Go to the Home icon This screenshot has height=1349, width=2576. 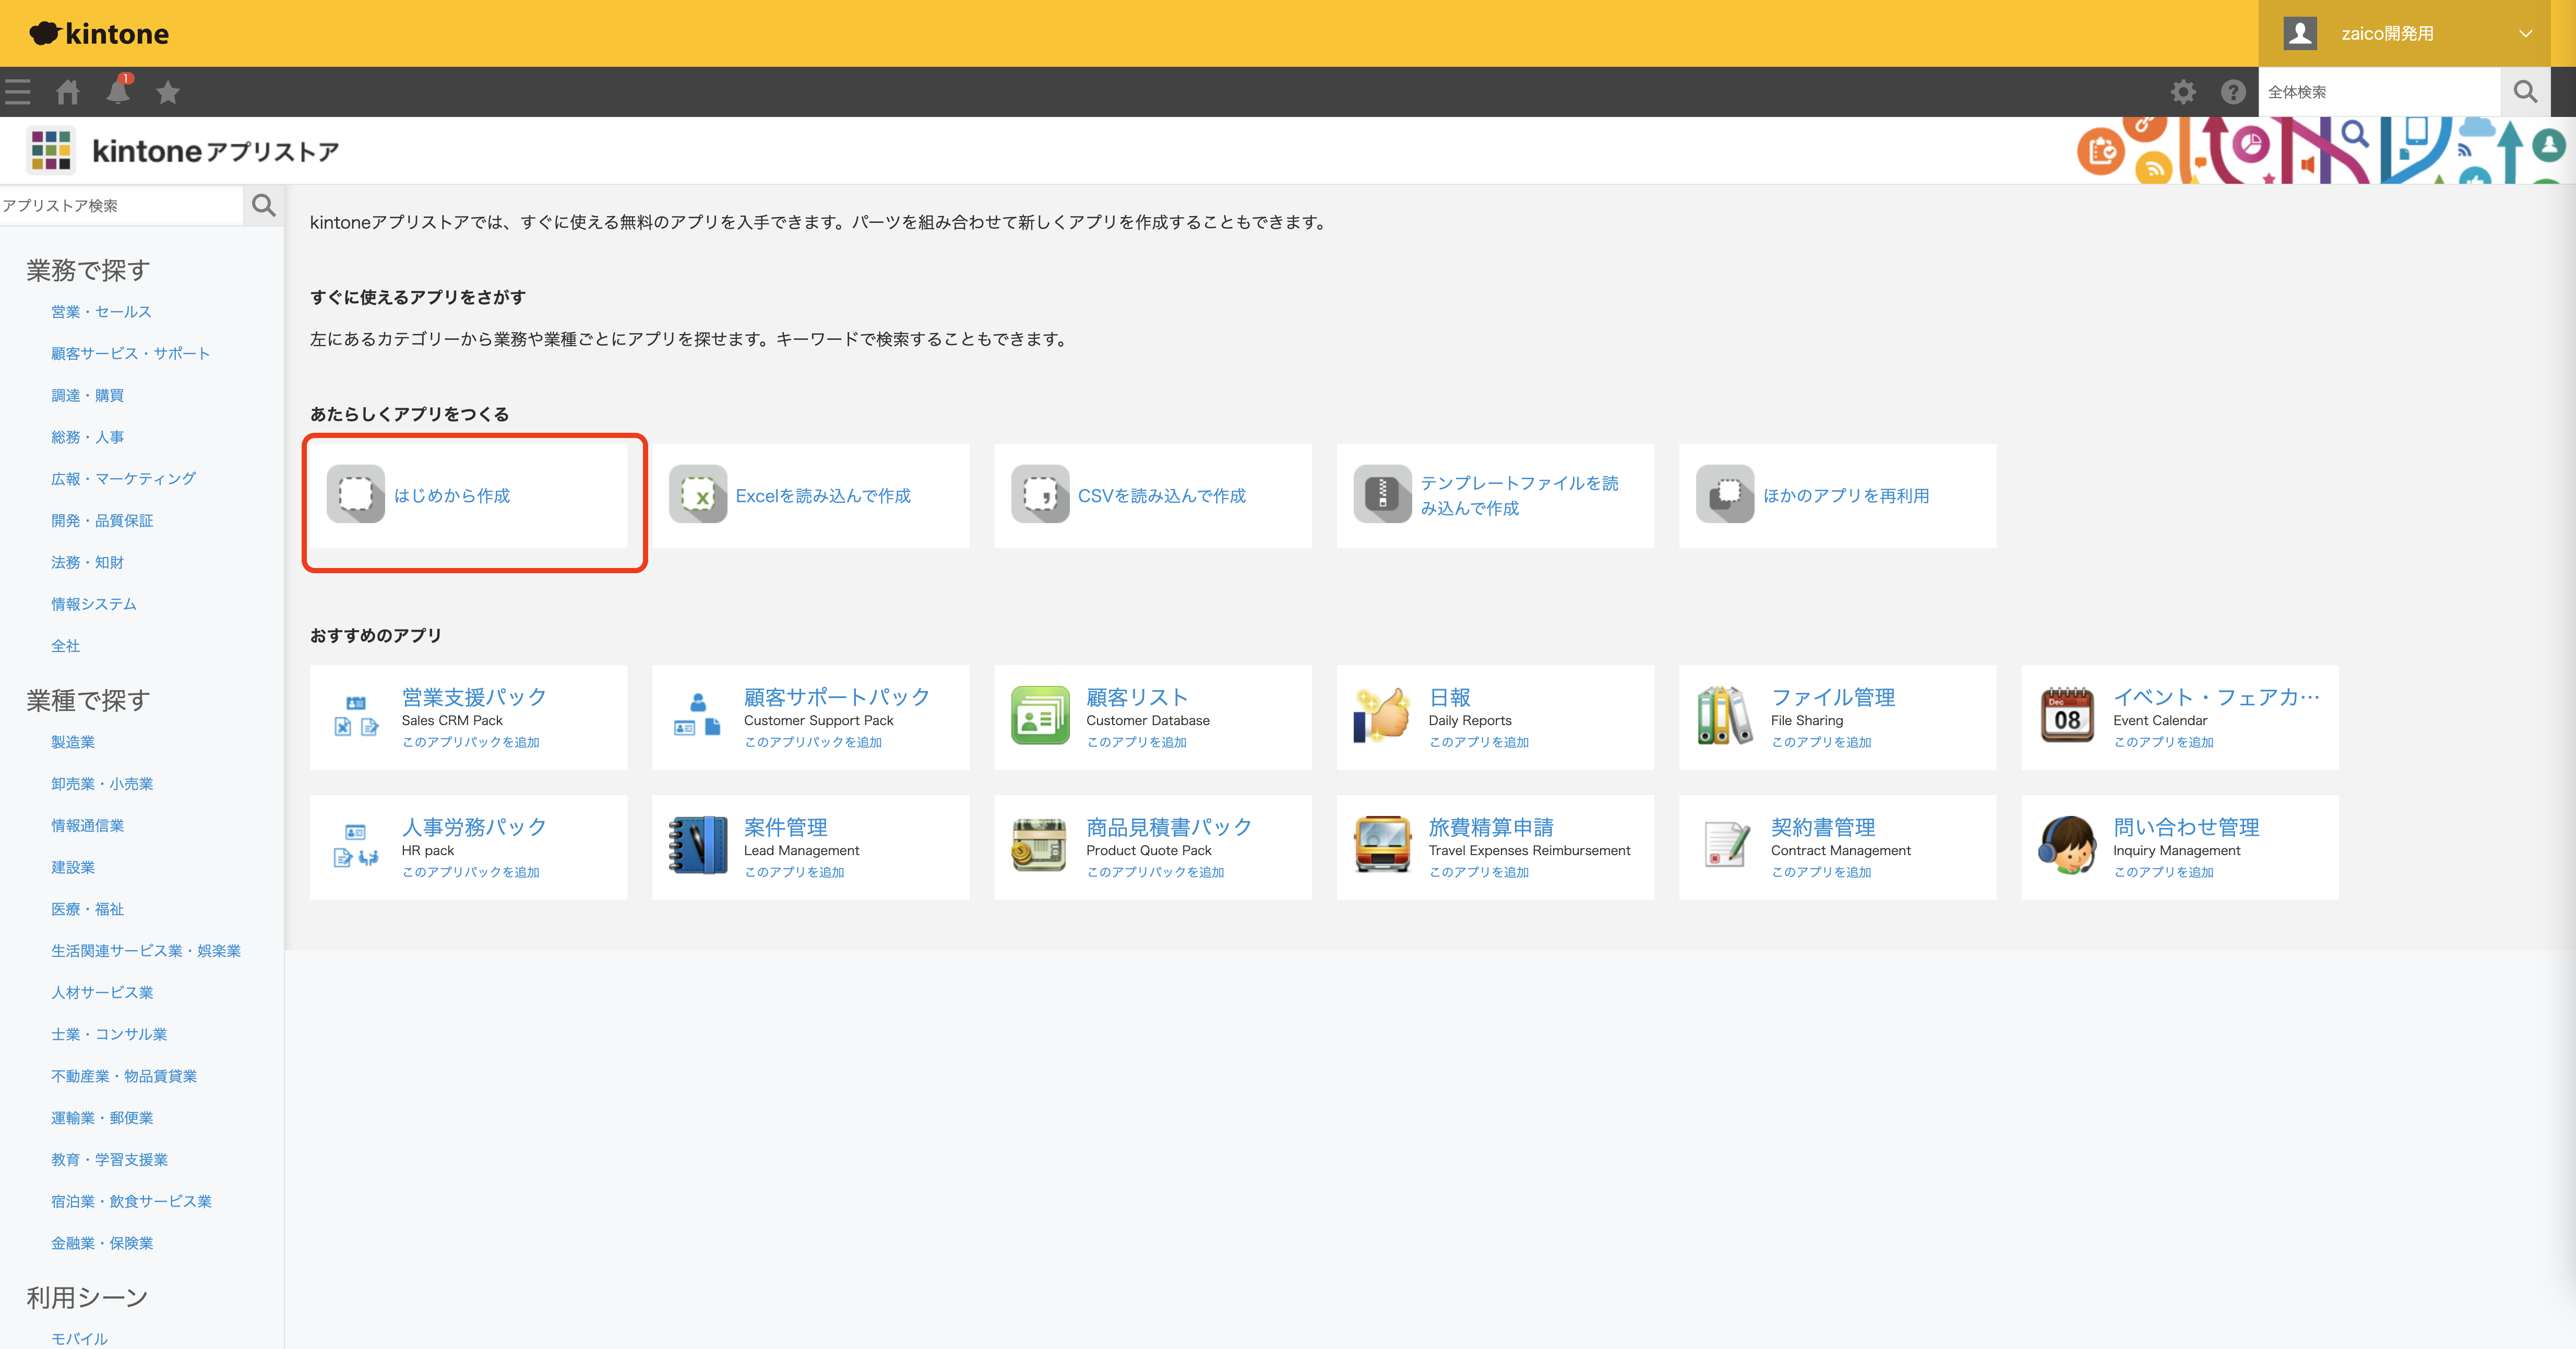coord(68,92)
